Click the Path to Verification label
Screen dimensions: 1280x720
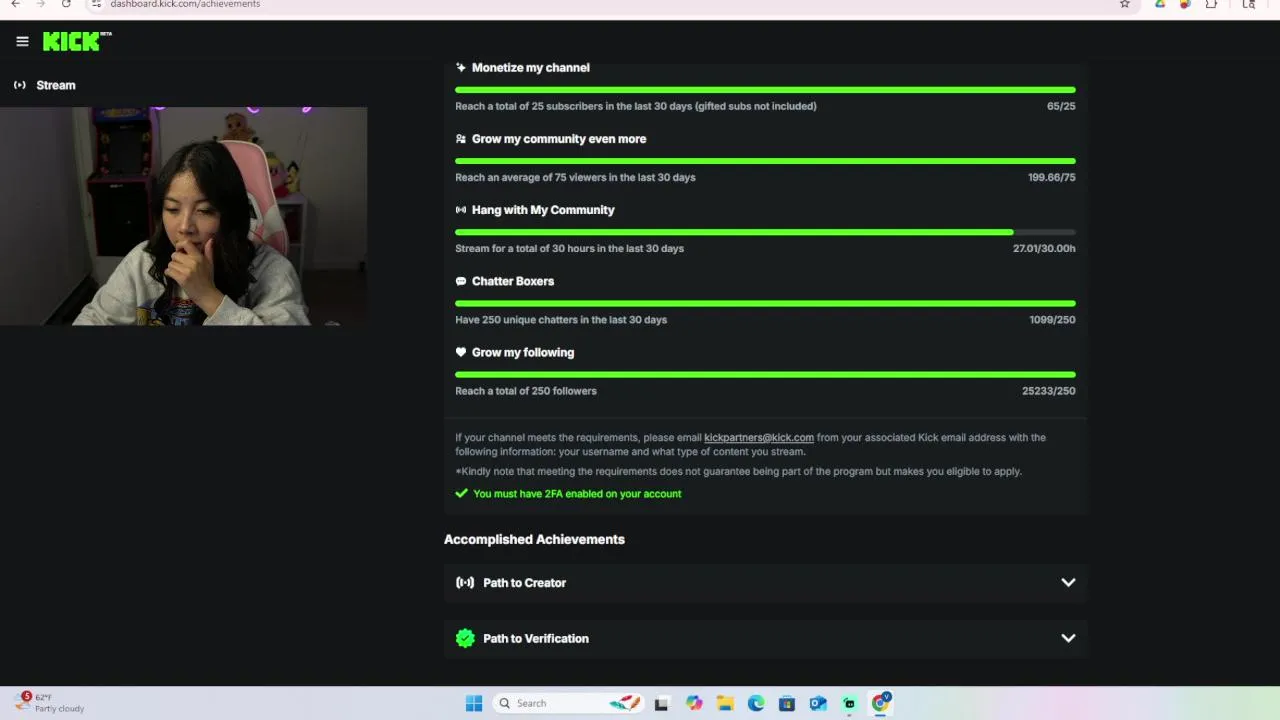(536, 638)
